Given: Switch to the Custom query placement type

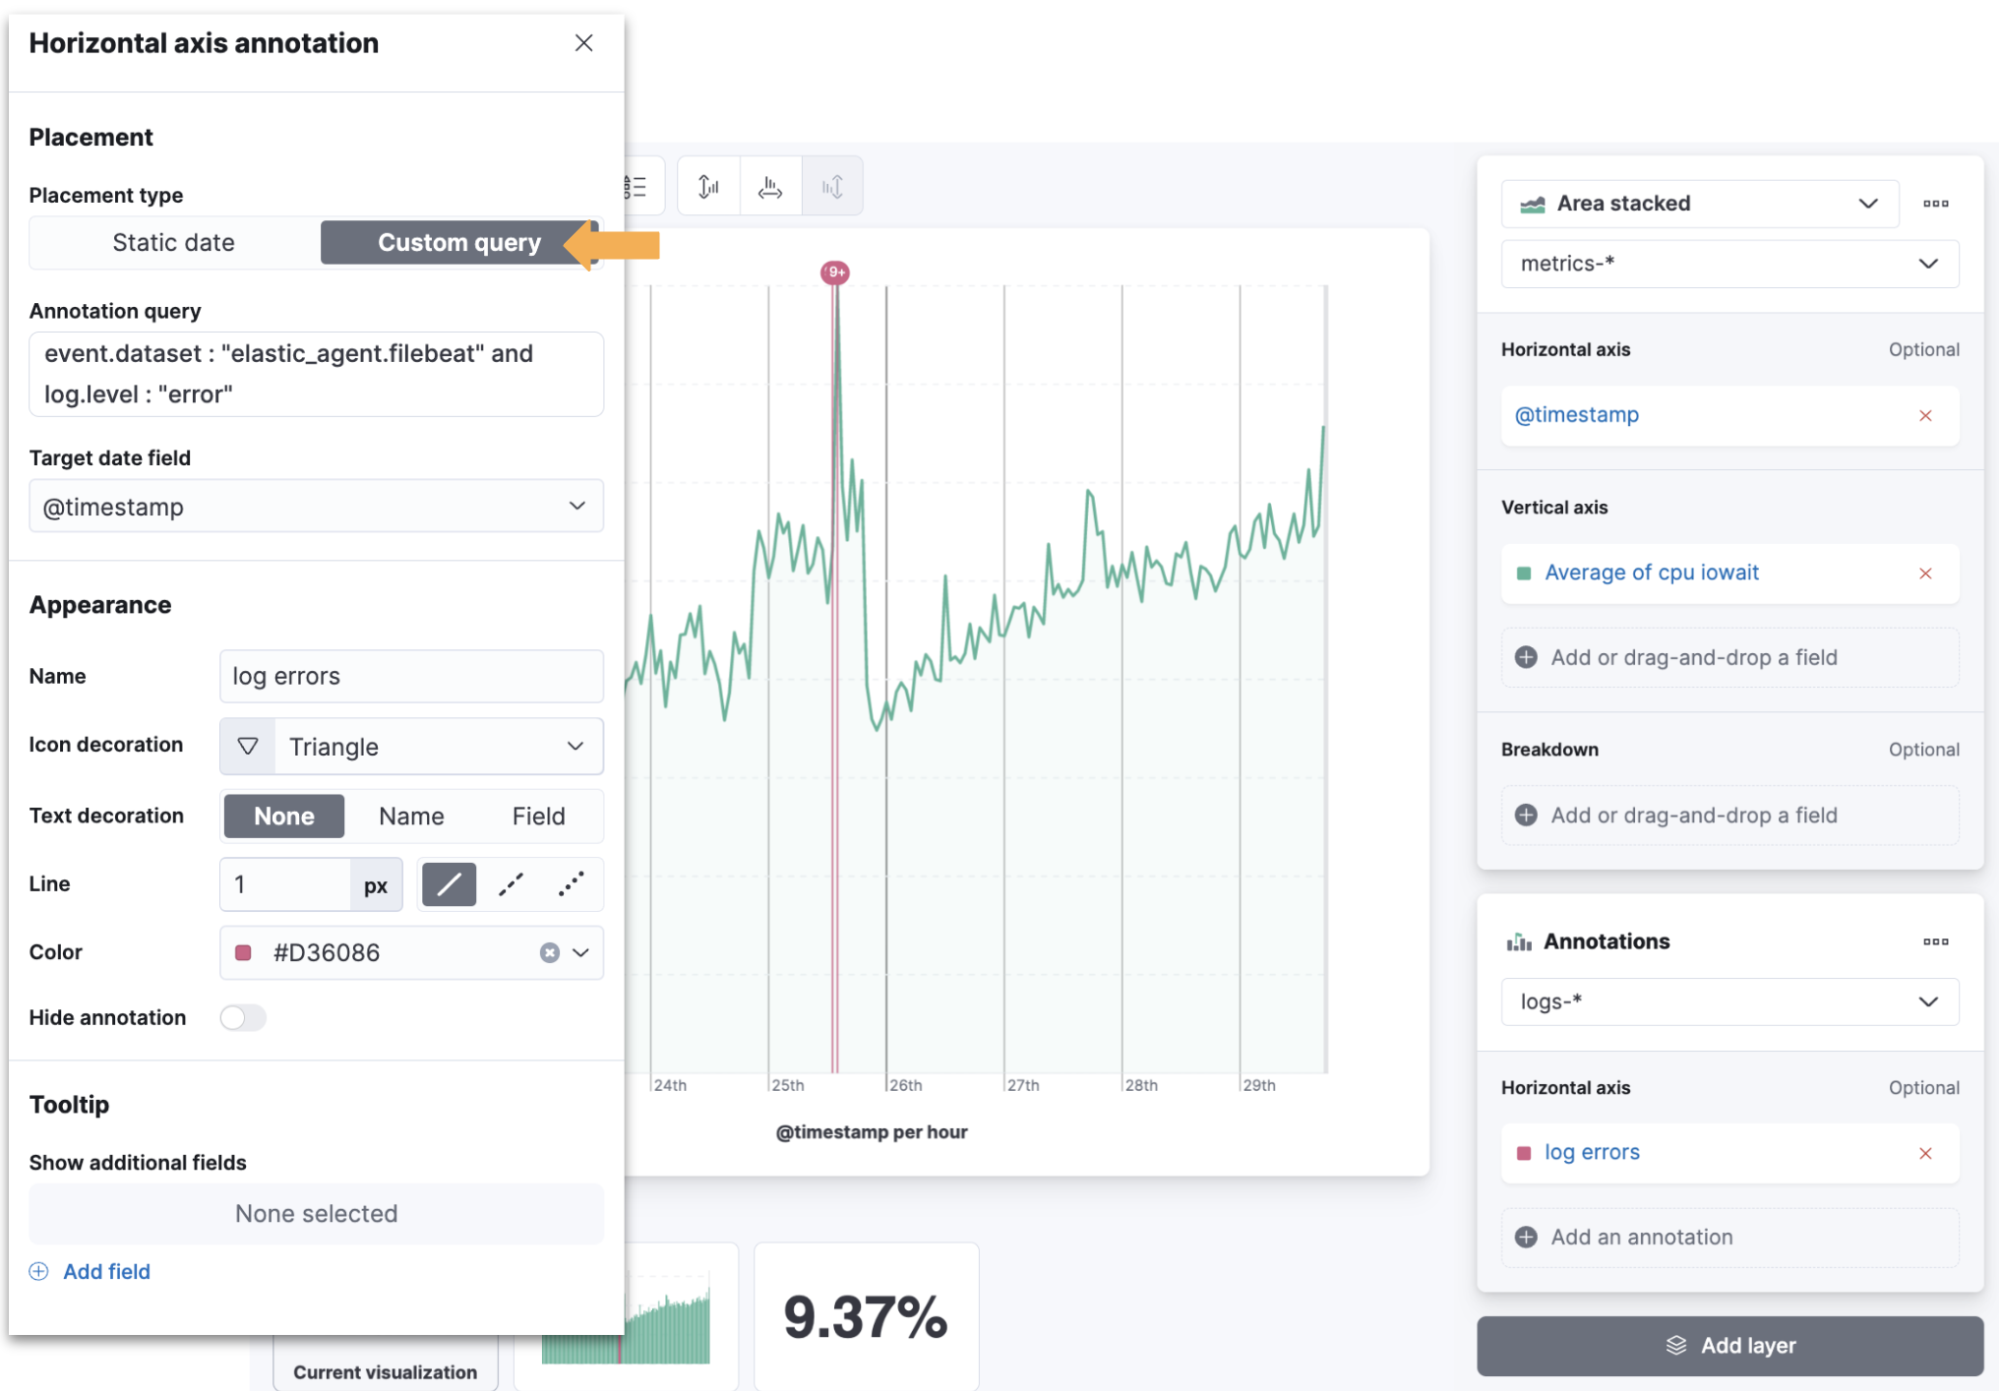Looking at the screenshot, I should pos(458,242).
